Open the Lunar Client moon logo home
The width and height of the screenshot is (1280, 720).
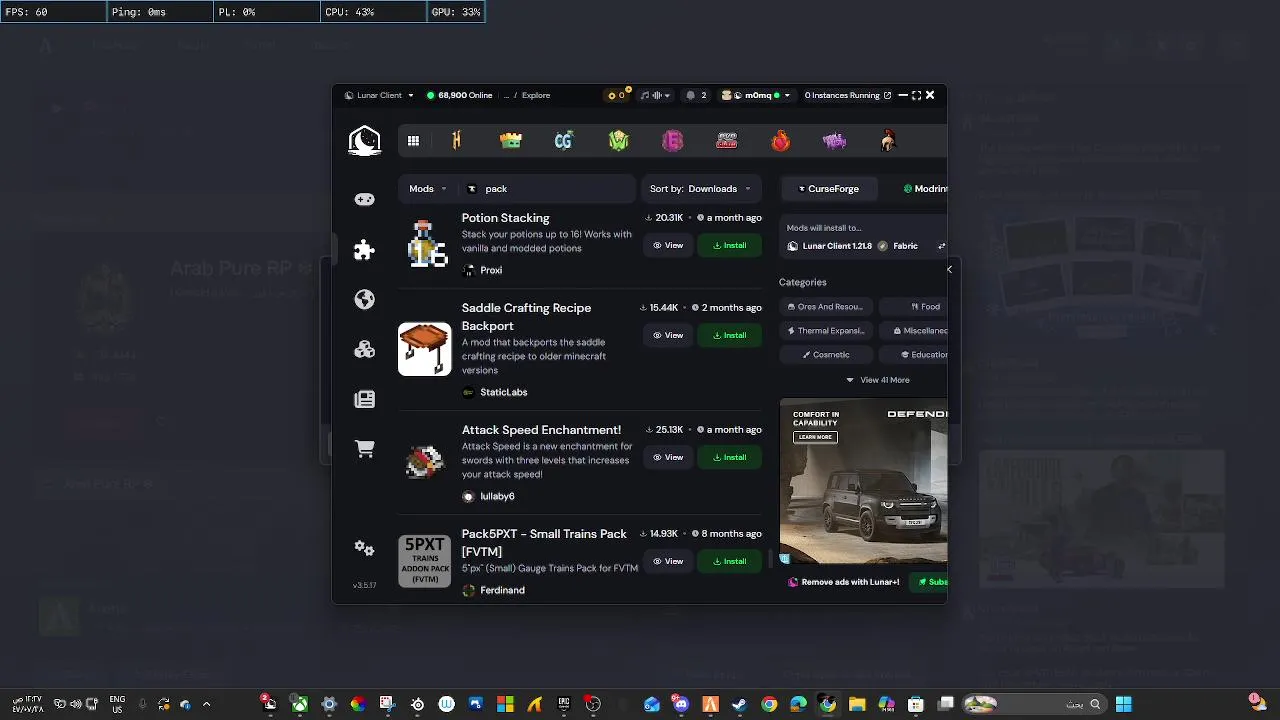click(x=364, y=141)
